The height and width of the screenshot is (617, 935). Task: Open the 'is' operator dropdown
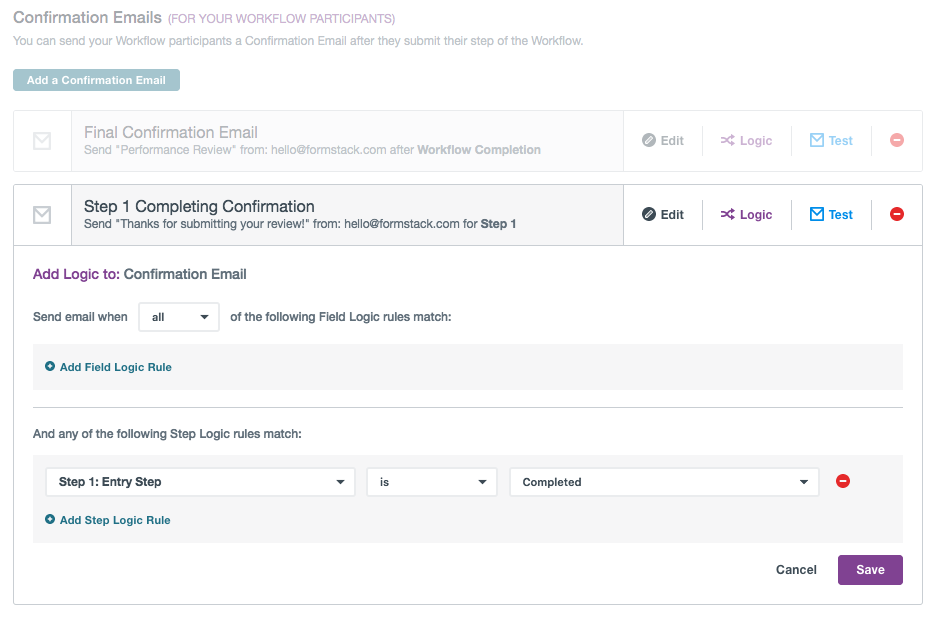point(431,482)
